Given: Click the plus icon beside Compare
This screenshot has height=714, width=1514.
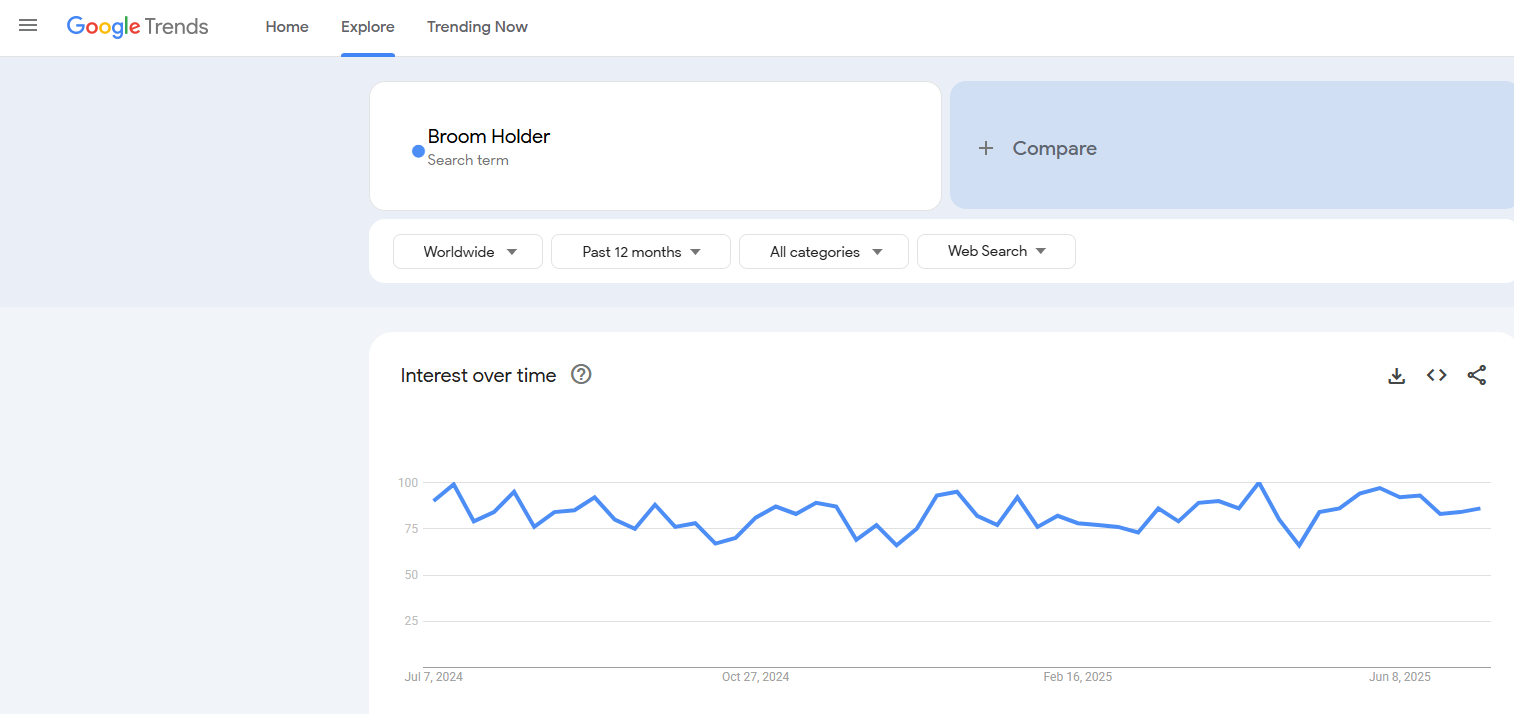Looking at the screenshot, I should point(986,148).
